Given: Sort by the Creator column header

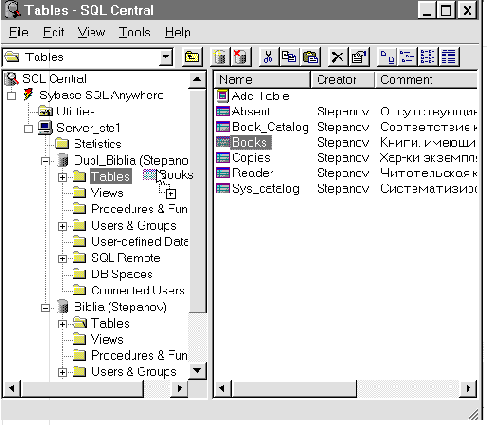Looking at the screenshot, I should pyautogui.click(x=342, y=80).
